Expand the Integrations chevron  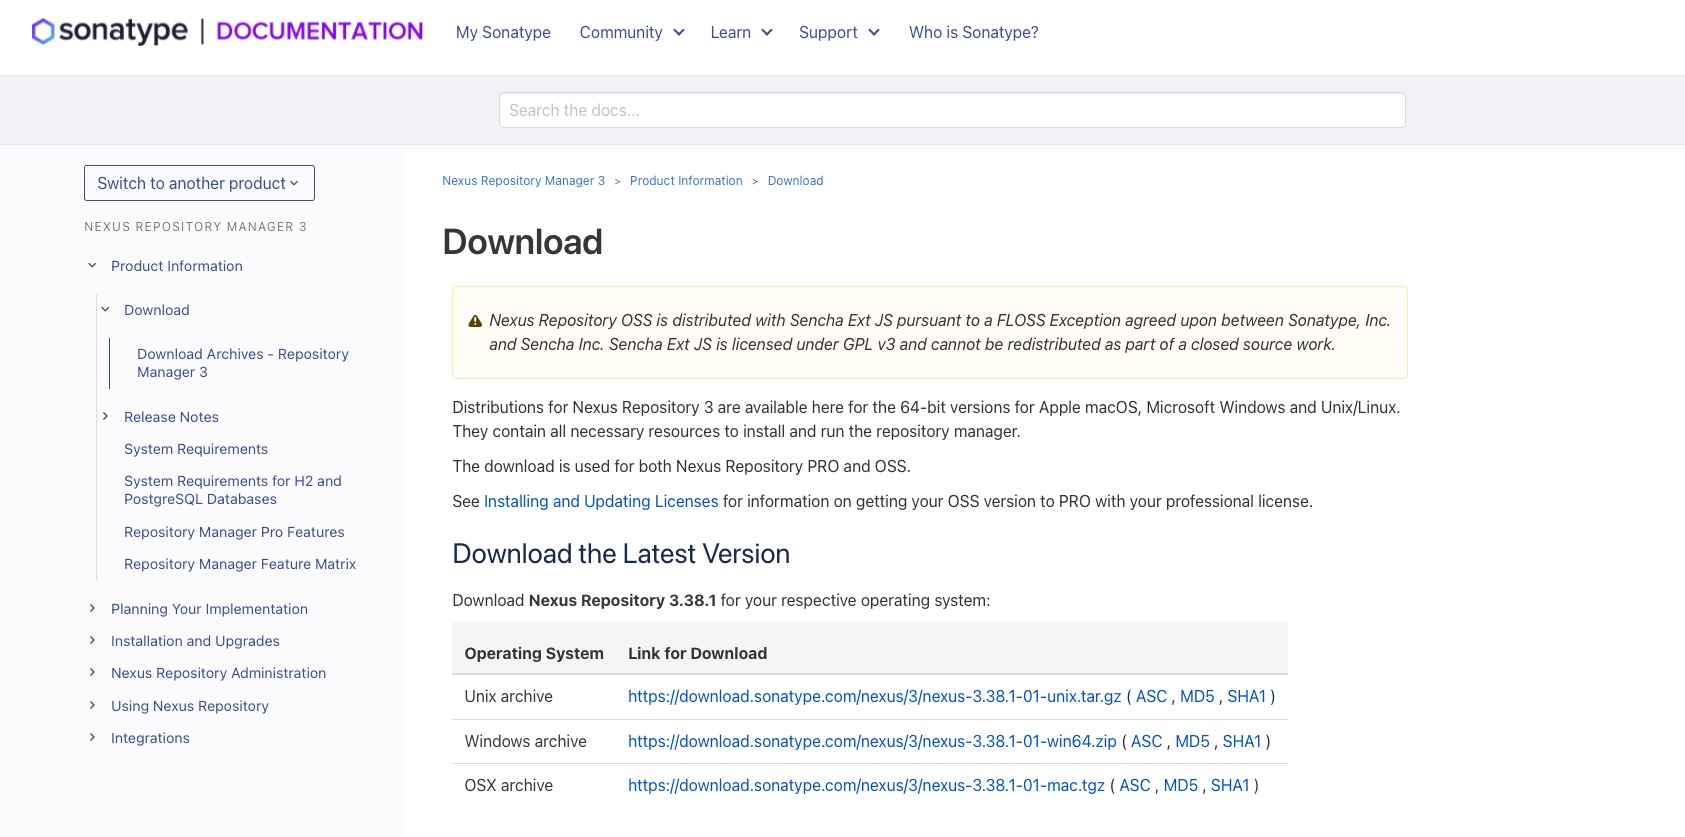pos(92,738)
